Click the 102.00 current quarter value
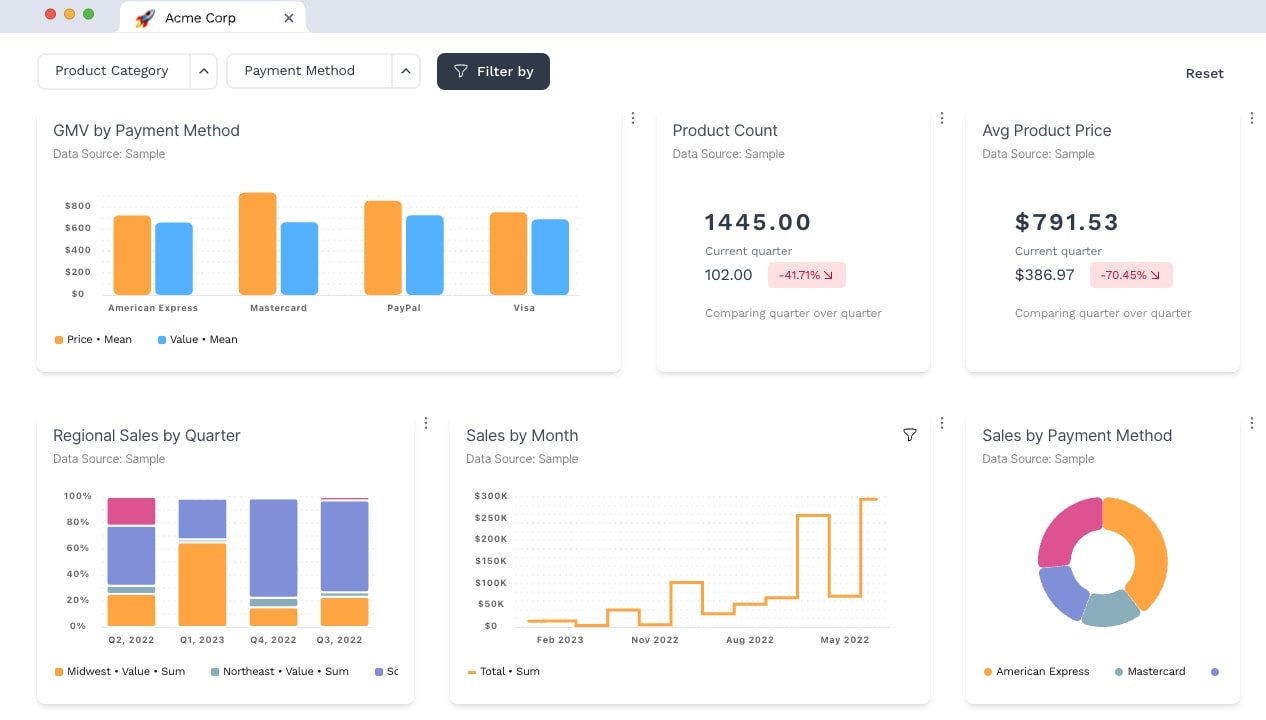This screenshot has width=1266, height=720. click(729, 275)
